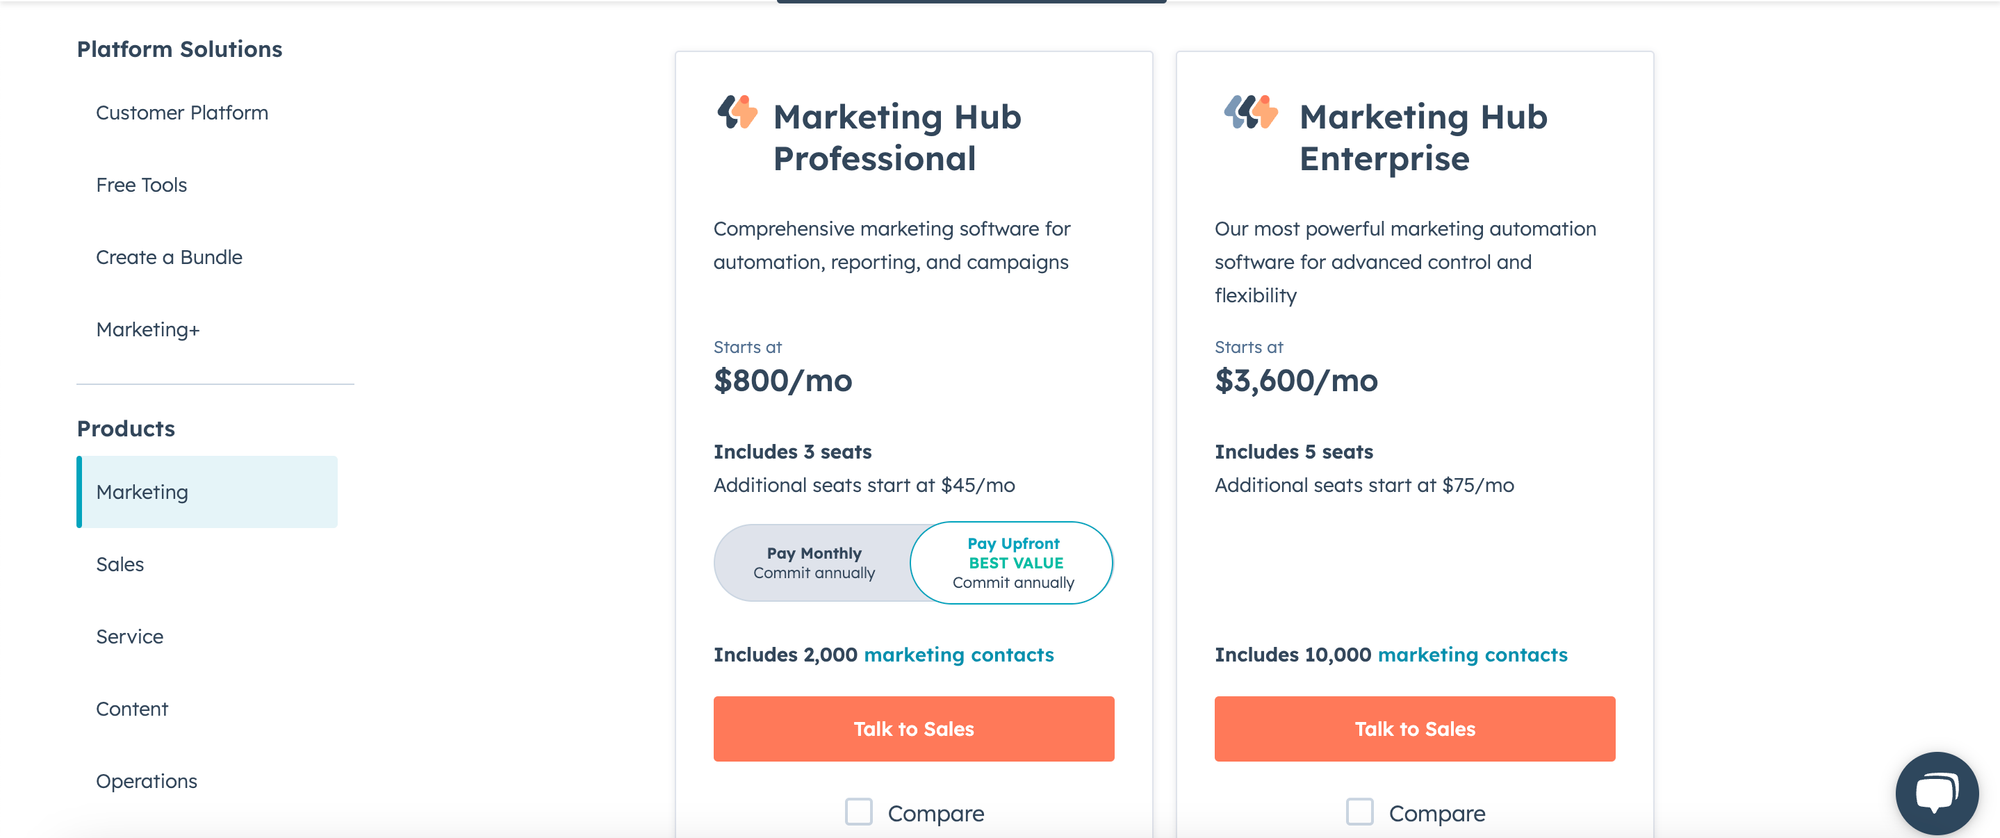Image resolution: width=2000 pixels, height=838 pixels.
Task: Open the Content product category
Action: point(132,708)
